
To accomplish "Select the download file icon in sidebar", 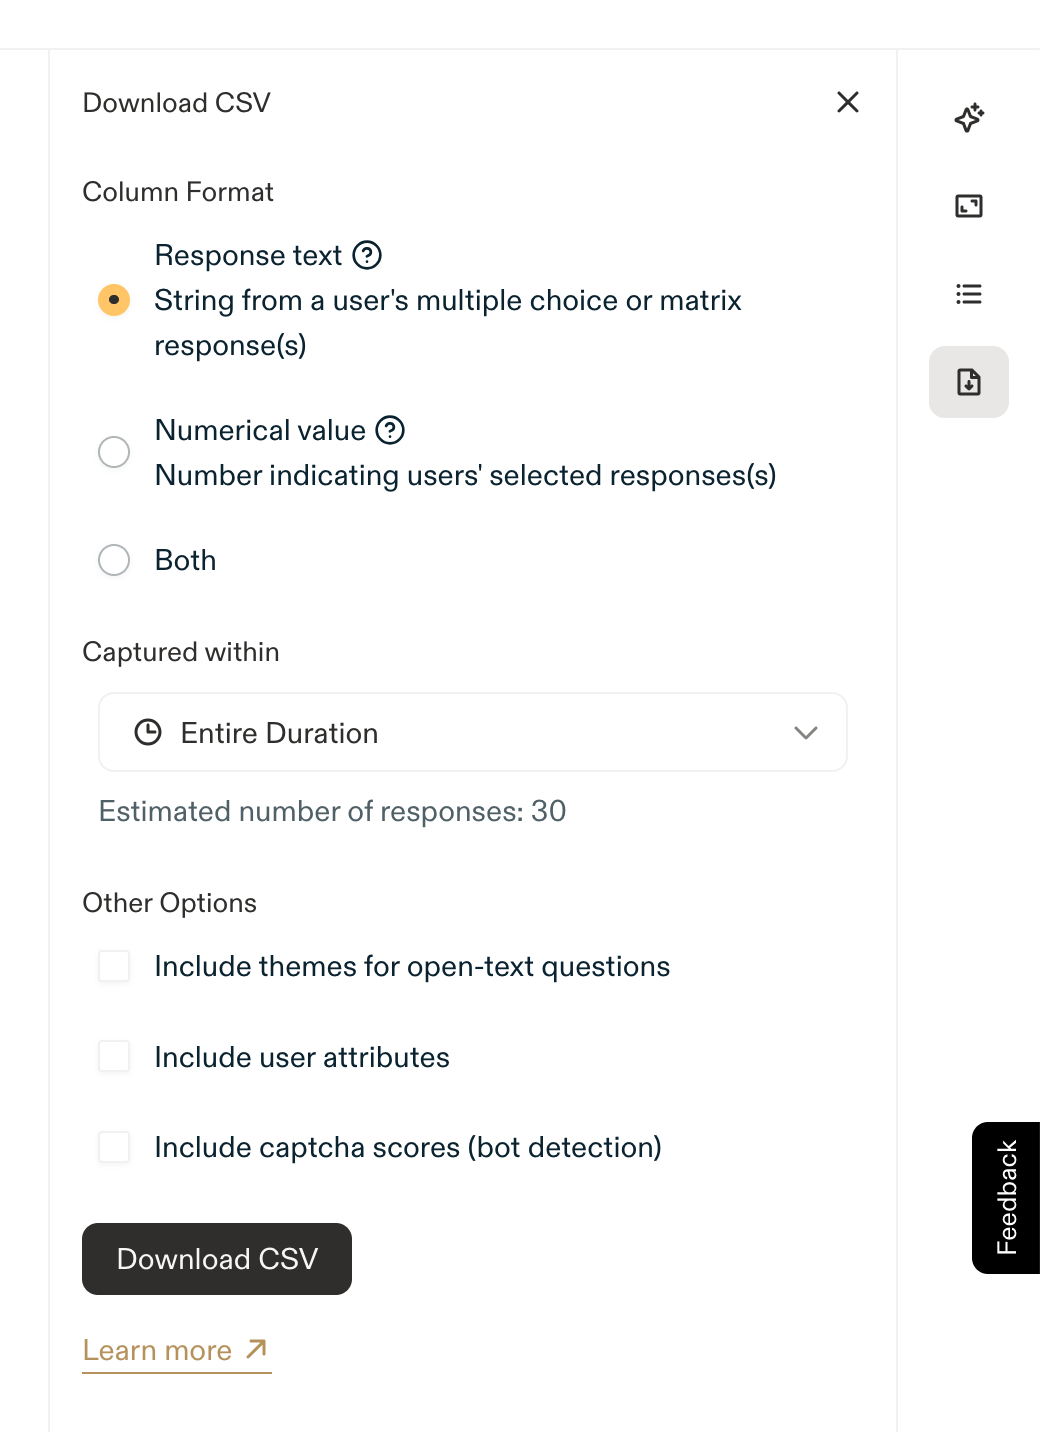I will [969, 382].
